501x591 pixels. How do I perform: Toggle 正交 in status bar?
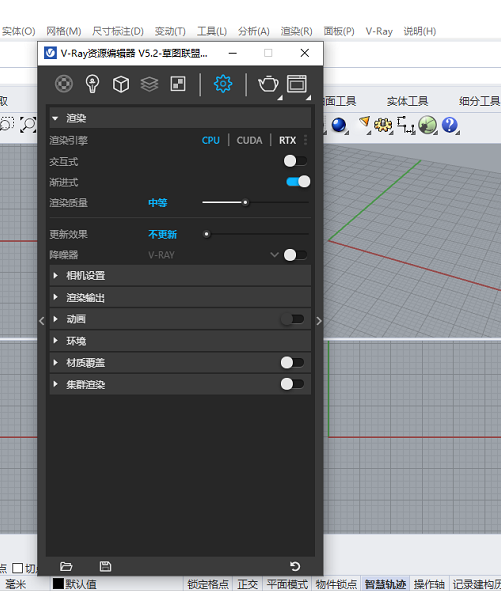coord(248,584)
